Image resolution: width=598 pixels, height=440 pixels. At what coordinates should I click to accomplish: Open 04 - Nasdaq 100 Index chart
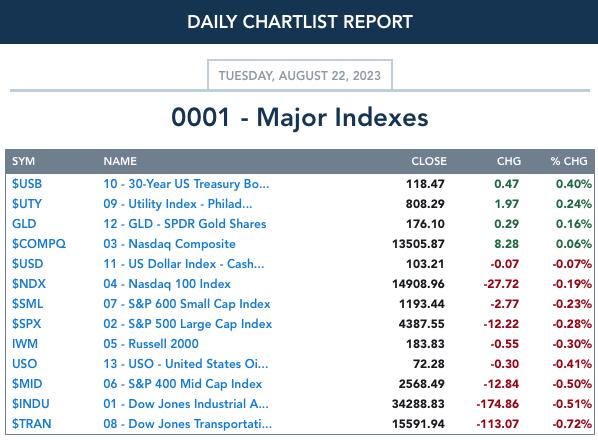[167, 284]
